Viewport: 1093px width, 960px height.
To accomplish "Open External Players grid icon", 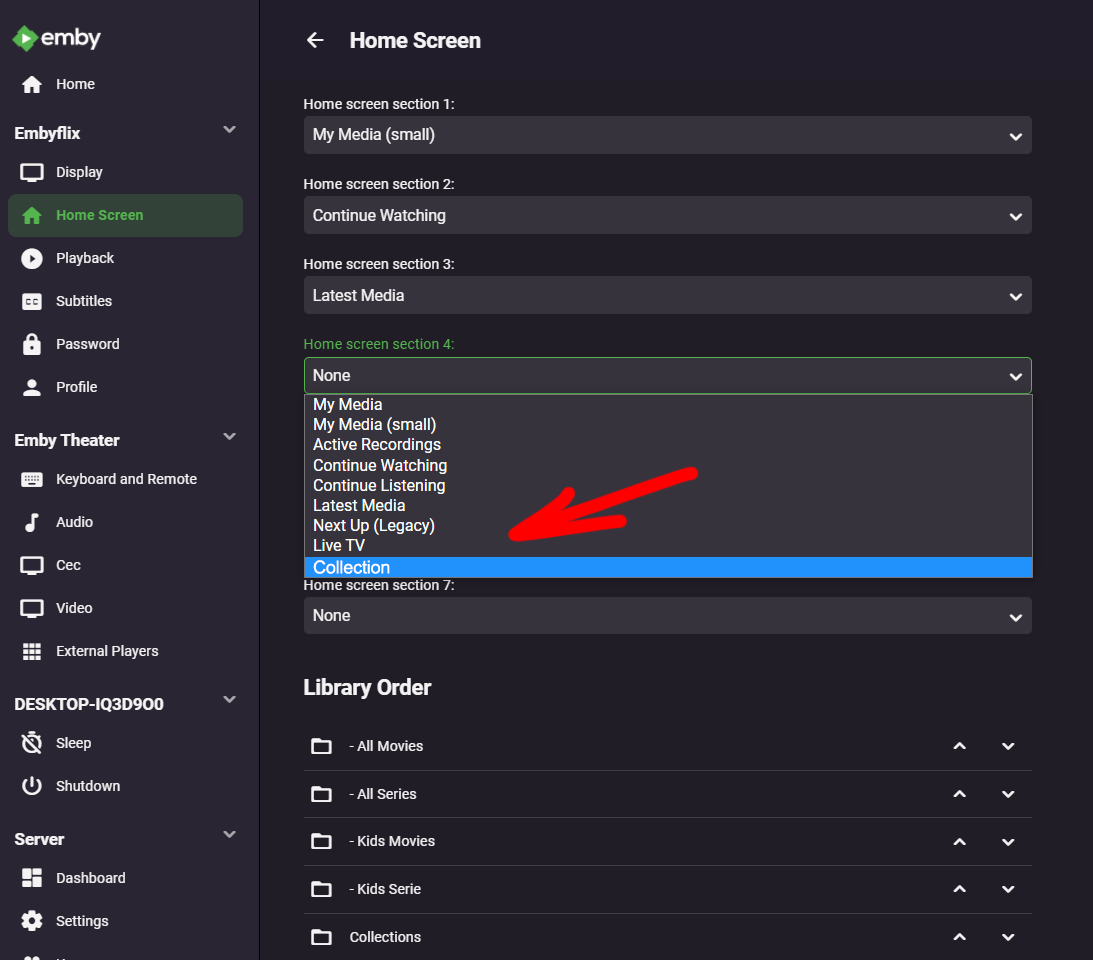I will [32, 651].
